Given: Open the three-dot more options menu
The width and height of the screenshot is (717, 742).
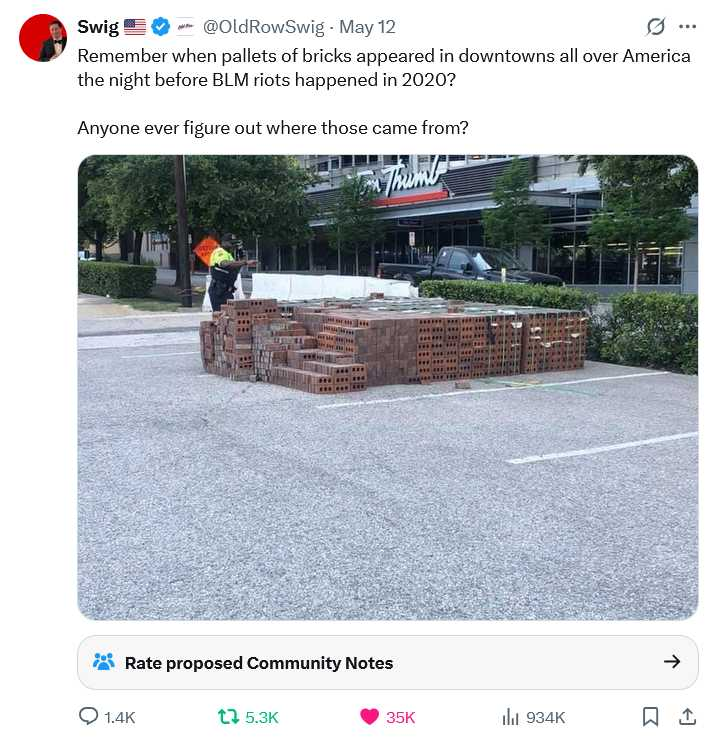Looking at the screenshot, I should click(x=687, y=26).
